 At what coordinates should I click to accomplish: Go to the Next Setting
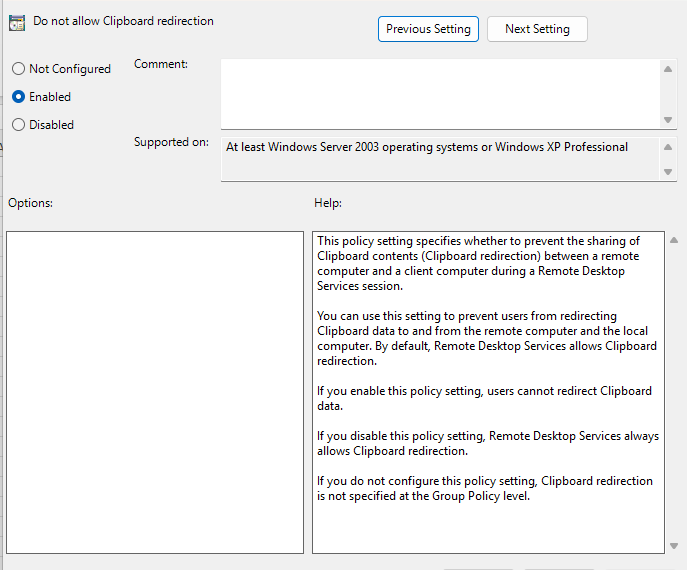(x=537, y=29)
